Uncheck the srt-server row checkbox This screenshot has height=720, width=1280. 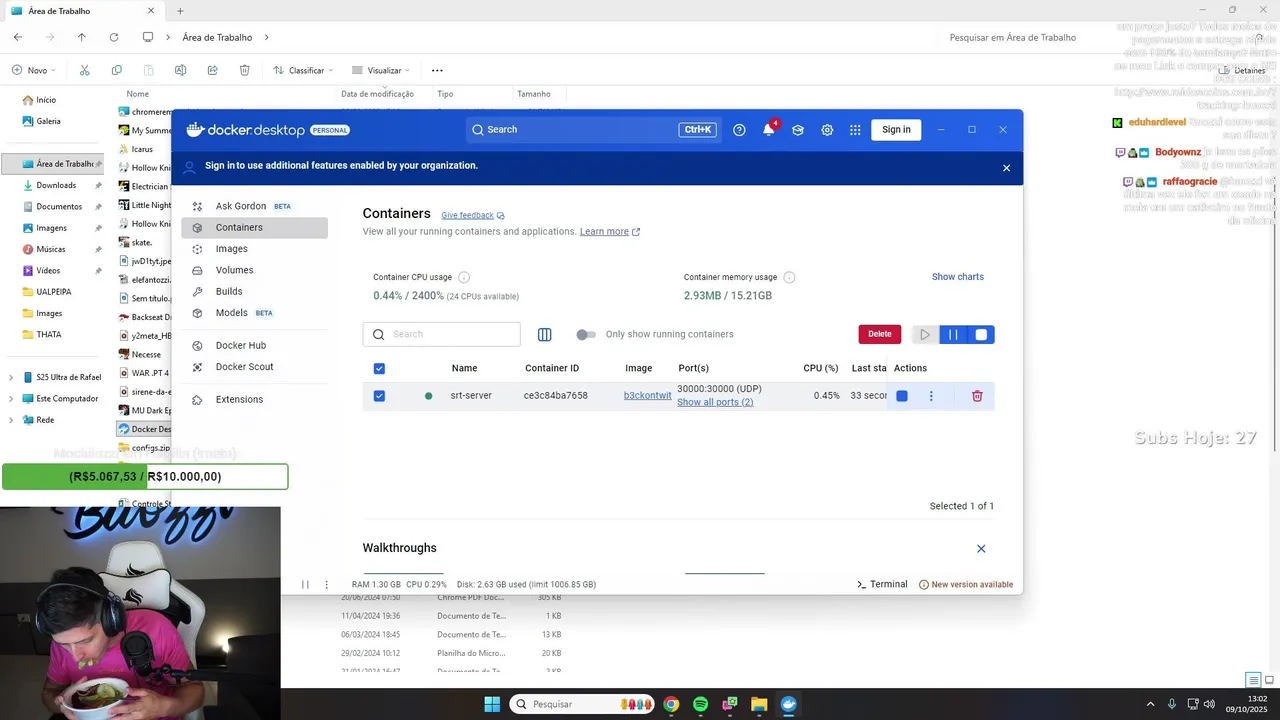tap(379, 396)
